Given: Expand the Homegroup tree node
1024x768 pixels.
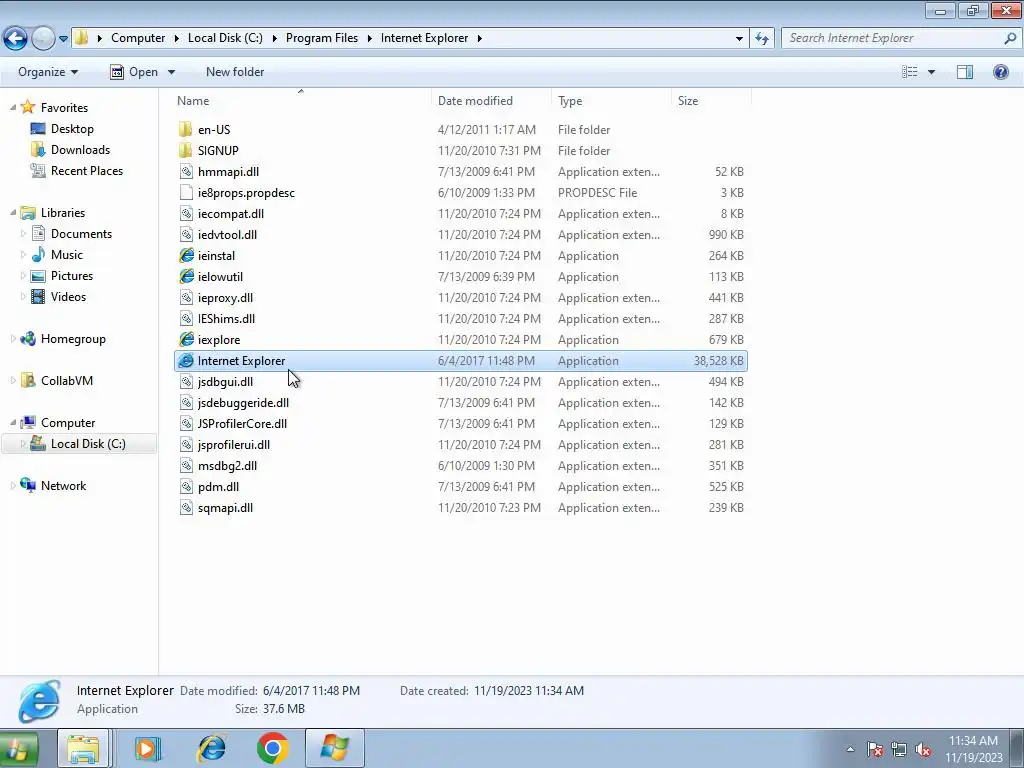Looking at the screenshot, I should point(13,339).
